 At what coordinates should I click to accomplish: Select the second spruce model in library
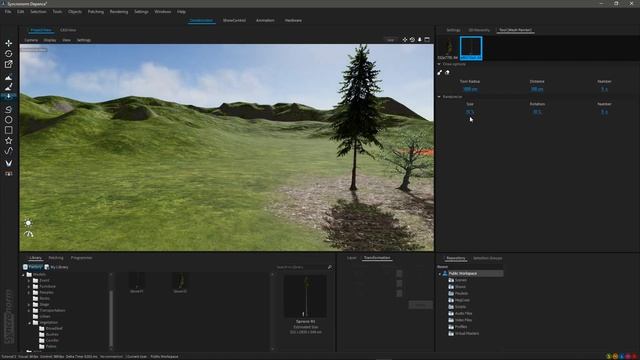pyautogui.click(x=180, y=283)
